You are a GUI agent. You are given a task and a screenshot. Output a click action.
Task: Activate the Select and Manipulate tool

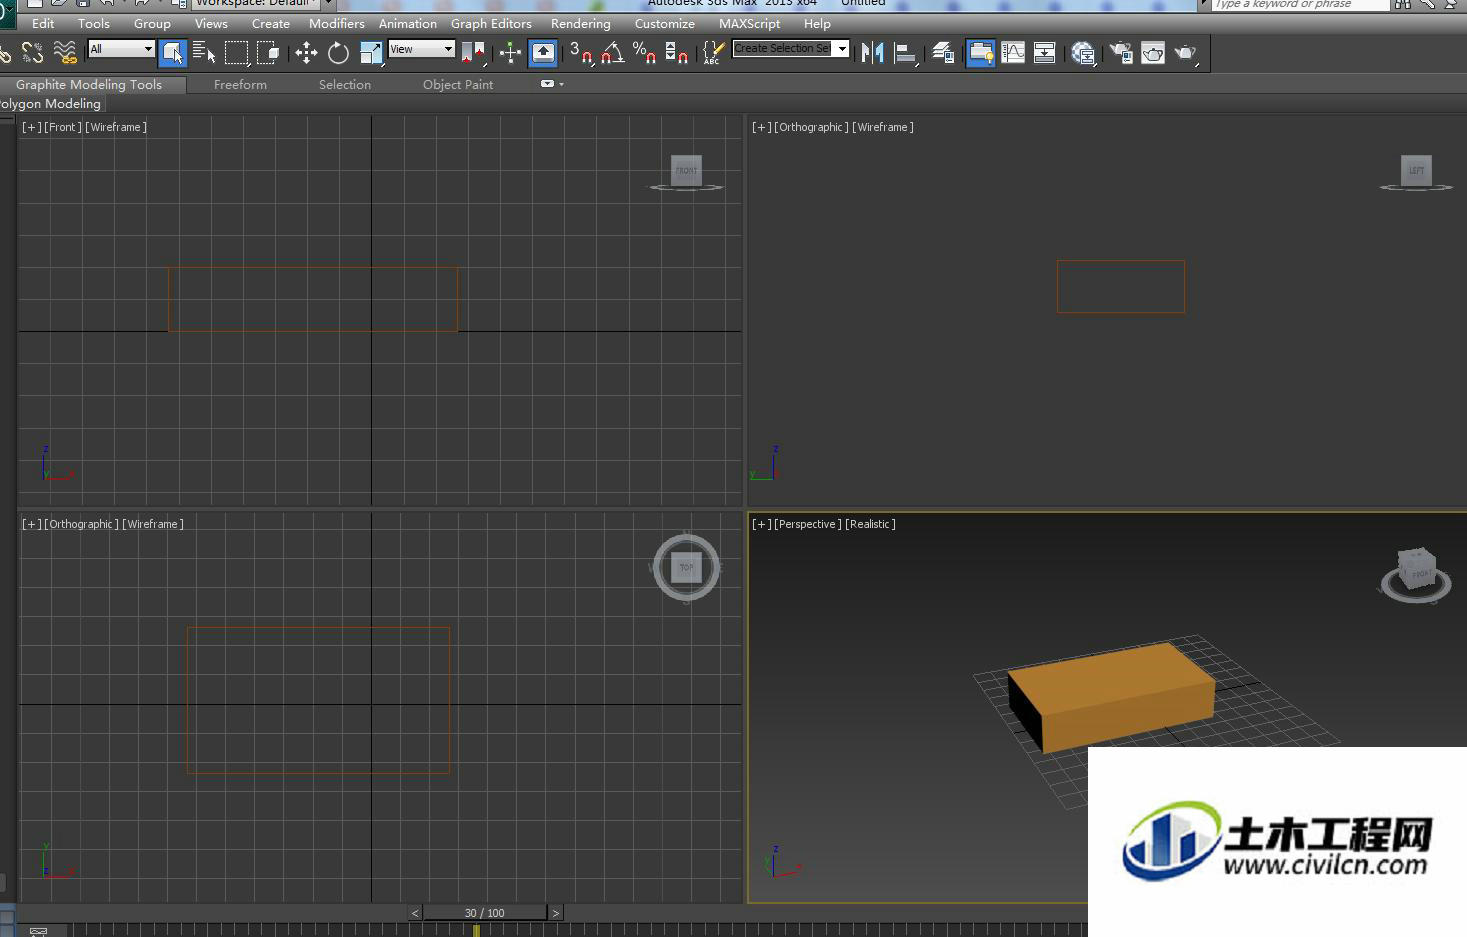pos(510,52)
